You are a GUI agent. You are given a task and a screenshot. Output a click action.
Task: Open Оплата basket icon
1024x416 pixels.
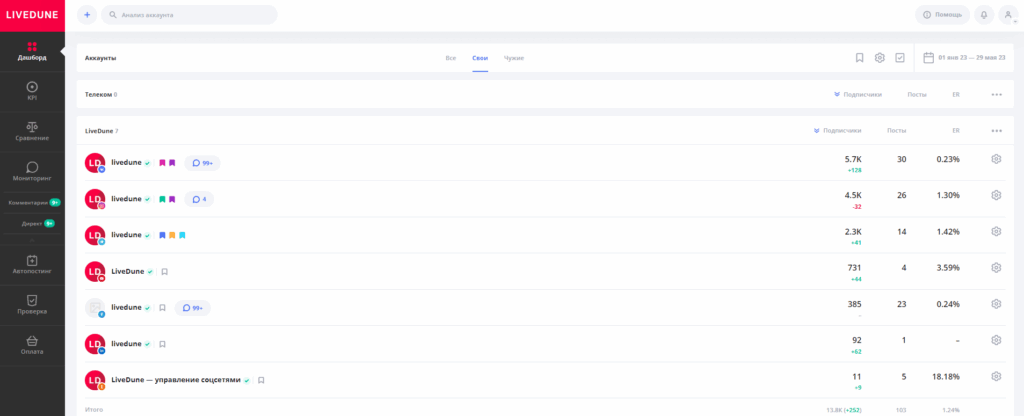coord(32,341)
